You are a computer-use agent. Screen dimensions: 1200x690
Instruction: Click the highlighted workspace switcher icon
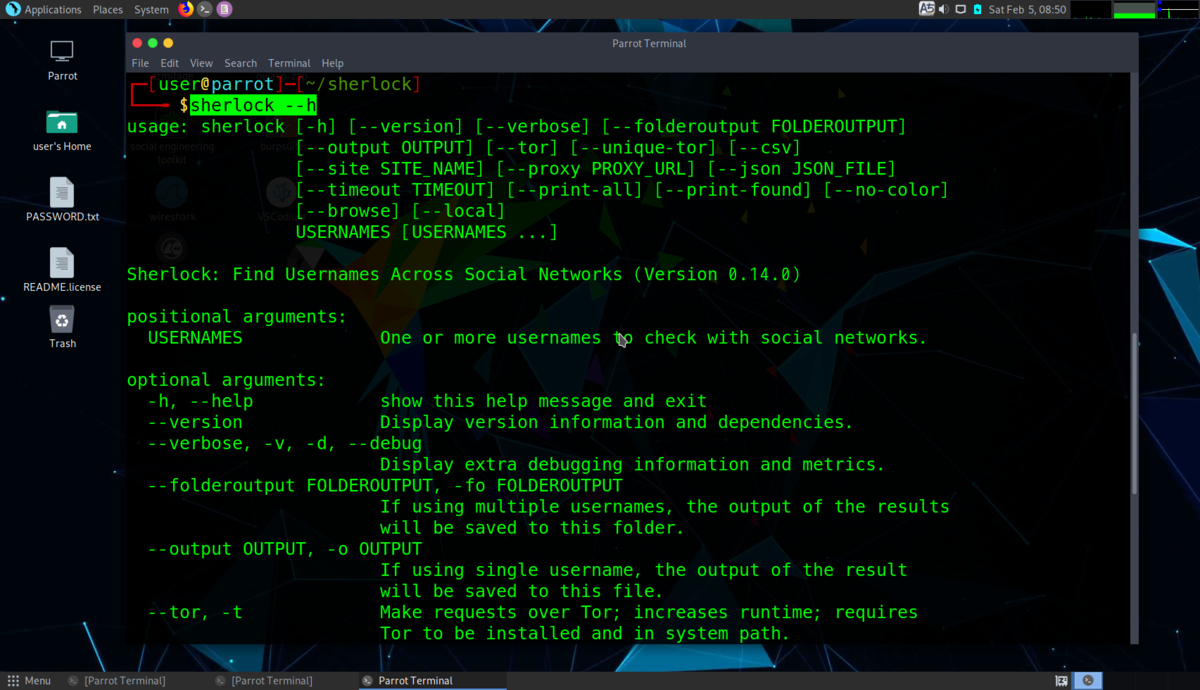click(1088, 680)
